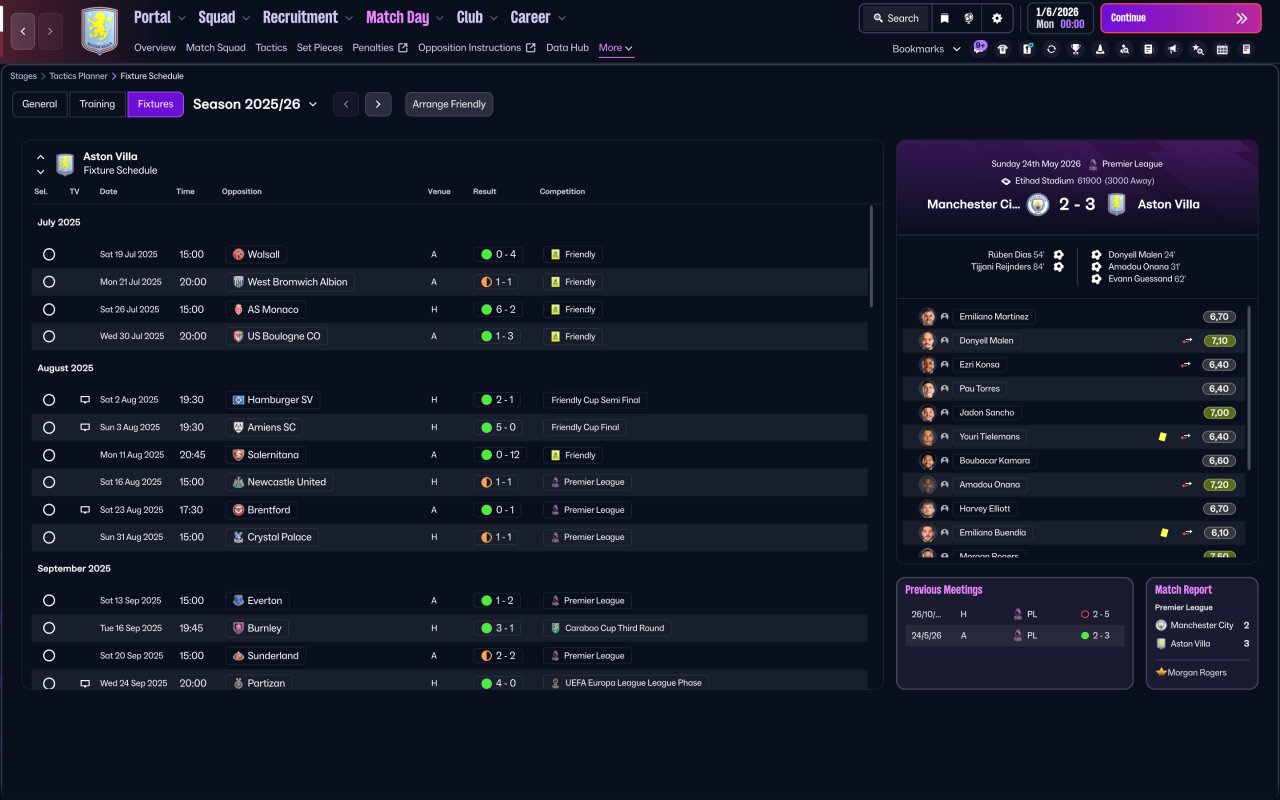This screenshot has height=800, width=1280.
Task: Select the radio button for the Everton fixture
Action: 49,601
